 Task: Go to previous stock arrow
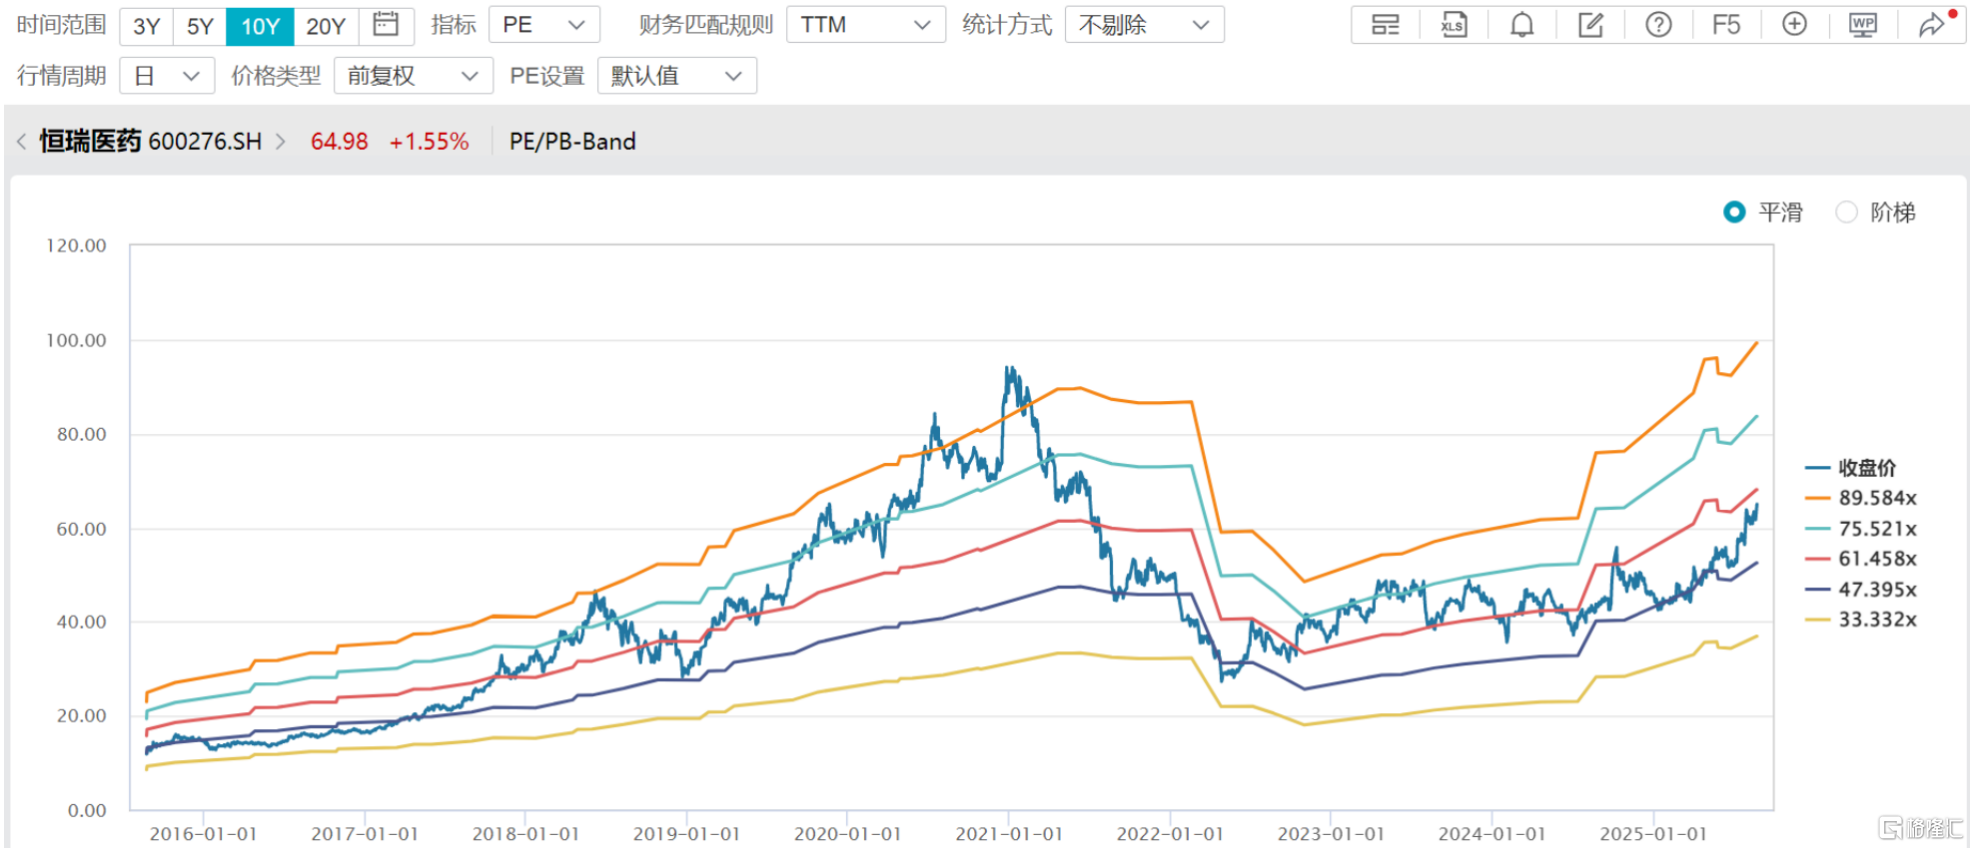click(x=22, y=142)
